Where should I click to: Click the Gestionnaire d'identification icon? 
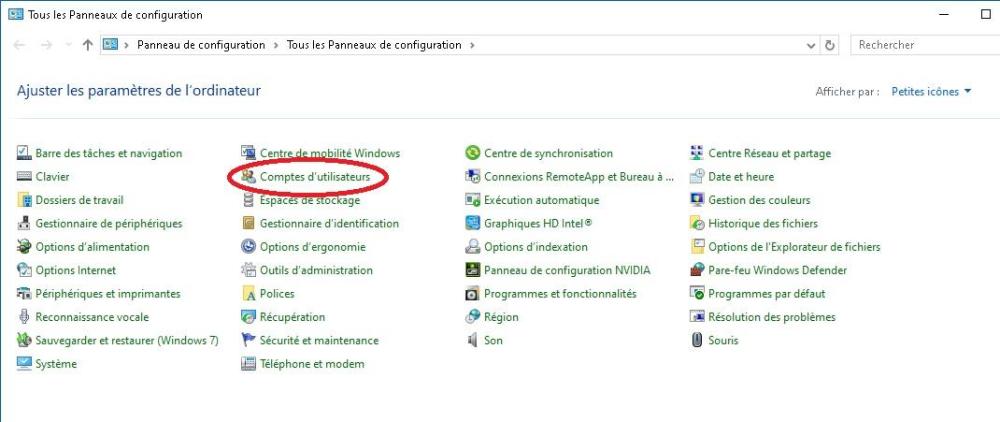coord(248,224)
